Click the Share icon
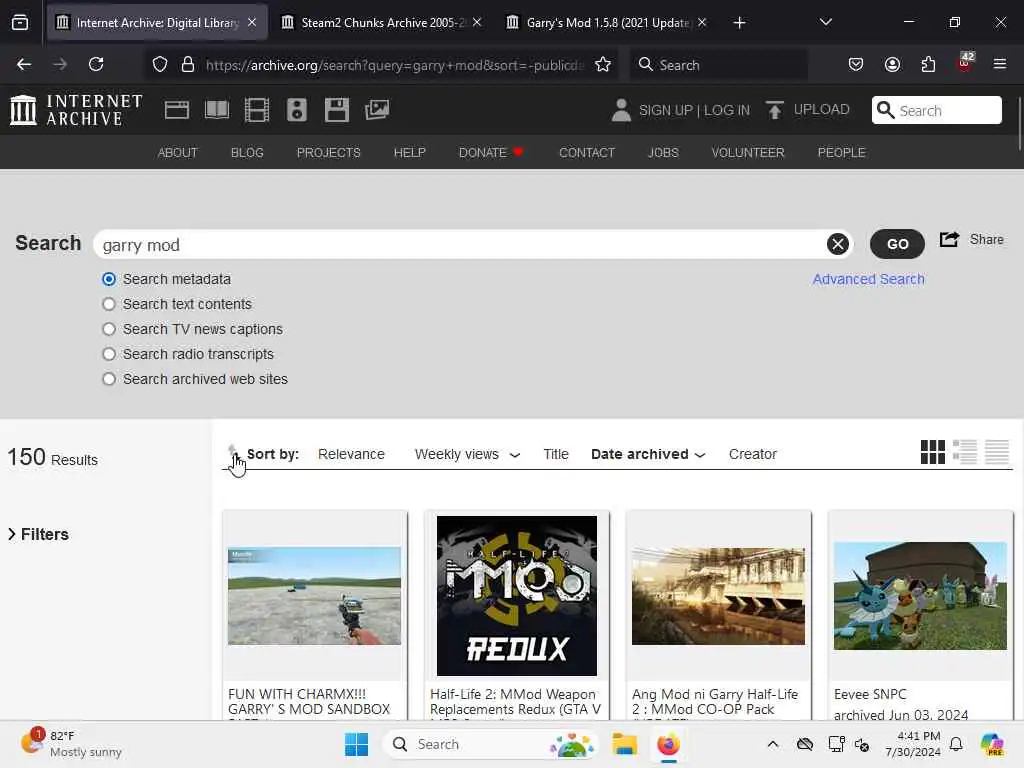 tap(950, 240)
